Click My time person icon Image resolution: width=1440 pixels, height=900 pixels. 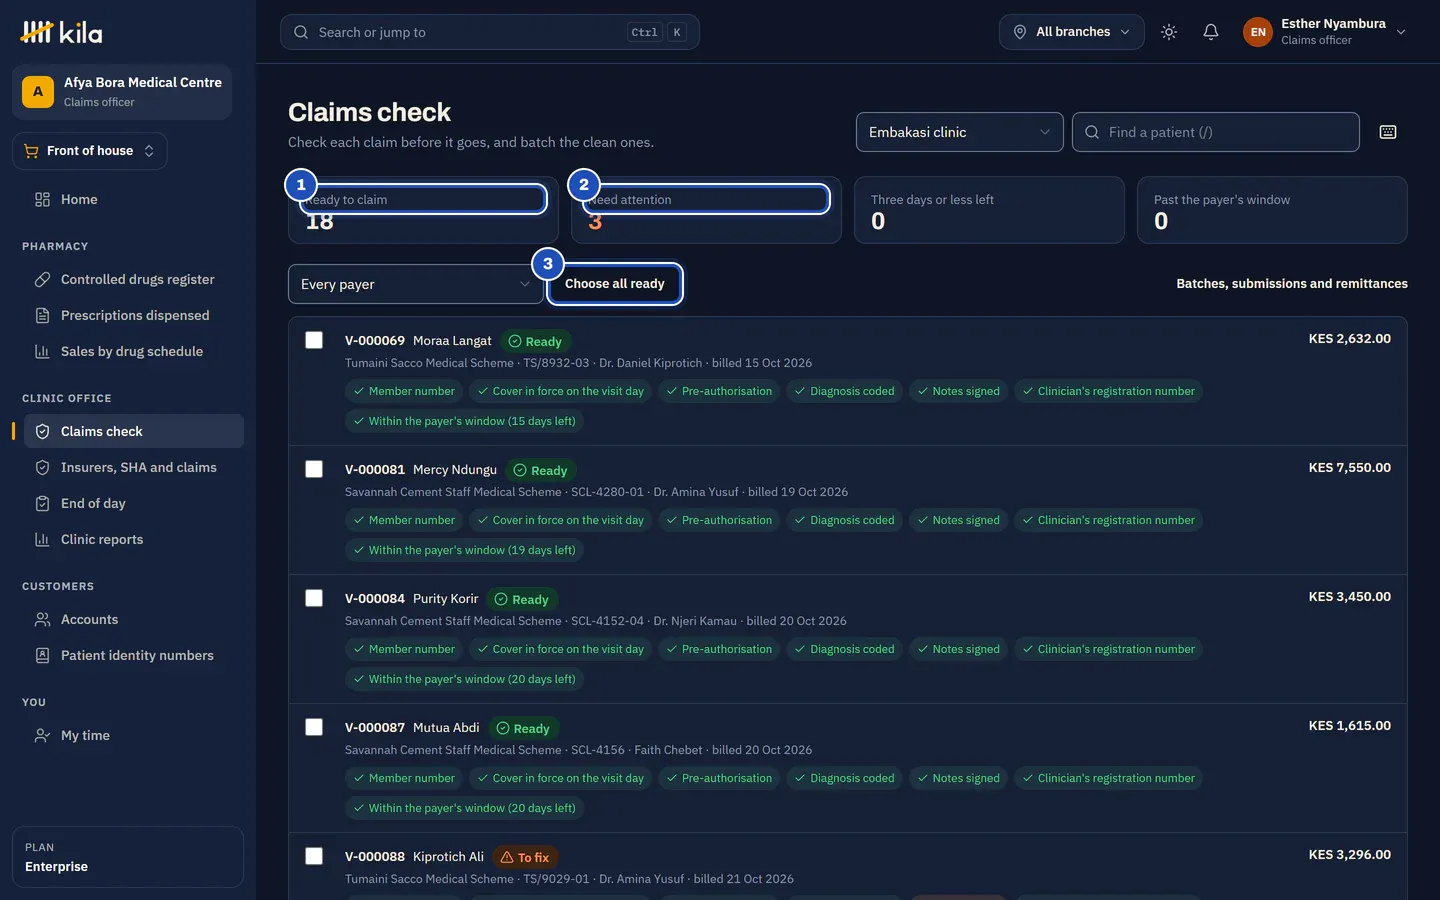[x=42, y=735]
